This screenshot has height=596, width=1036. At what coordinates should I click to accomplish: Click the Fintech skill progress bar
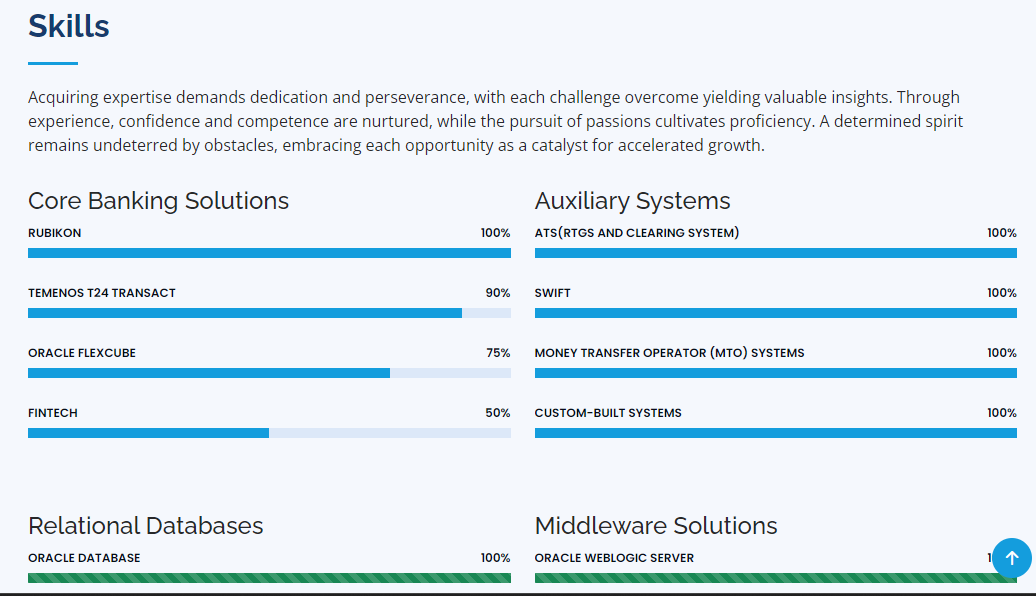click(x=269, y=433)
